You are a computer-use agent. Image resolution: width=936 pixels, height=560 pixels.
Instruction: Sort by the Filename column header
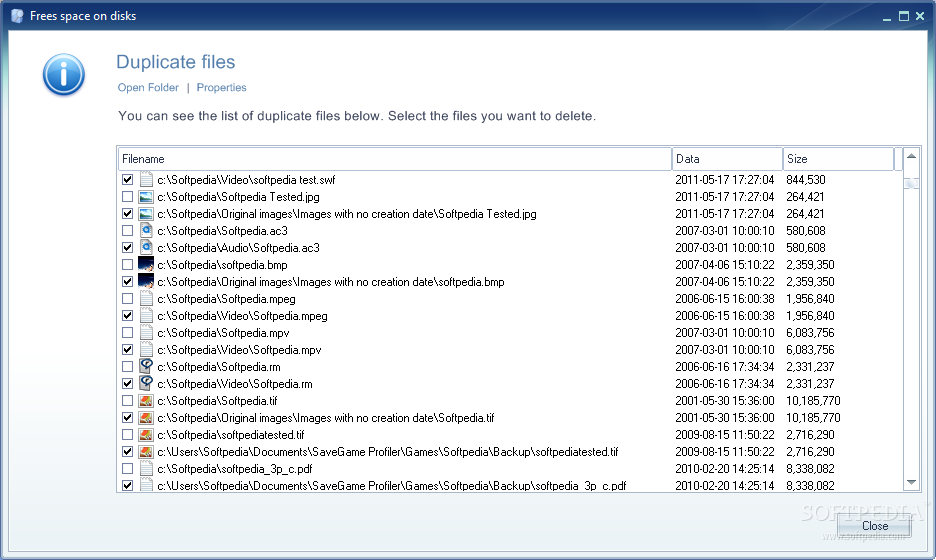pyautogui.click(x=395, y=159)
